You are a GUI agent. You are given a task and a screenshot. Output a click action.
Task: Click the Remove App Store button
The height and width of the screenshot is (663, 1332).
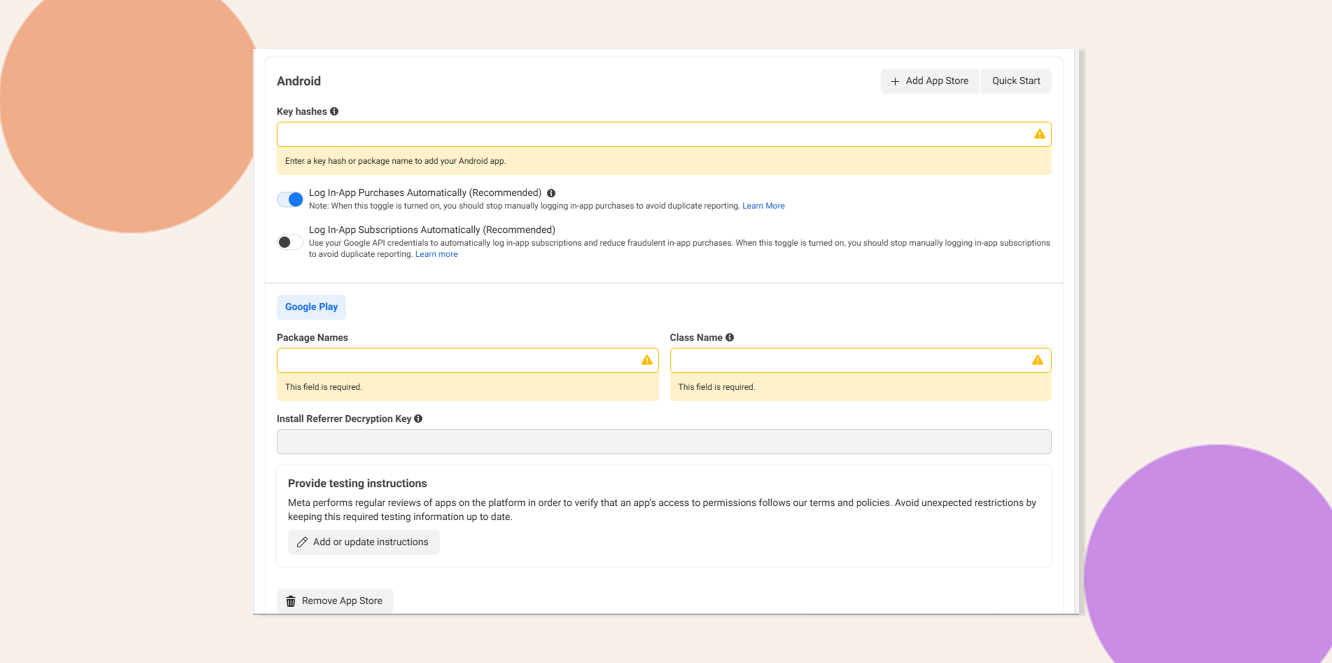click(335, 601)
